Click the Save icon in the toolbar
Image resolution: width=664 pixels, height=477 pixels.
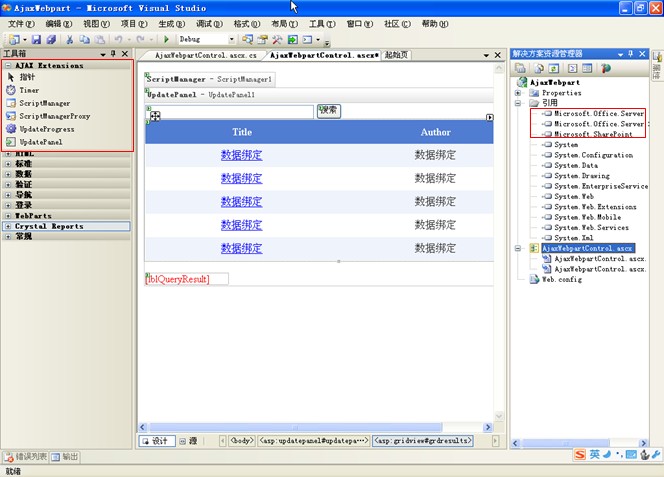coord(36,39)
